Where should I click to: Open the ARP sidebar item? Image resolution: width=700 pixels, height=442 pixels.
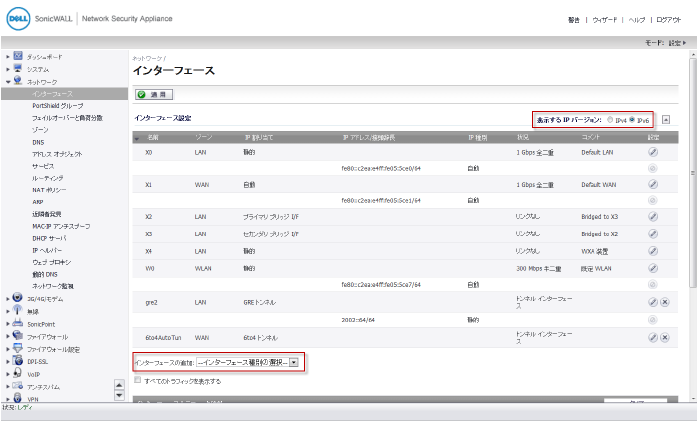[x=38, y=202]
